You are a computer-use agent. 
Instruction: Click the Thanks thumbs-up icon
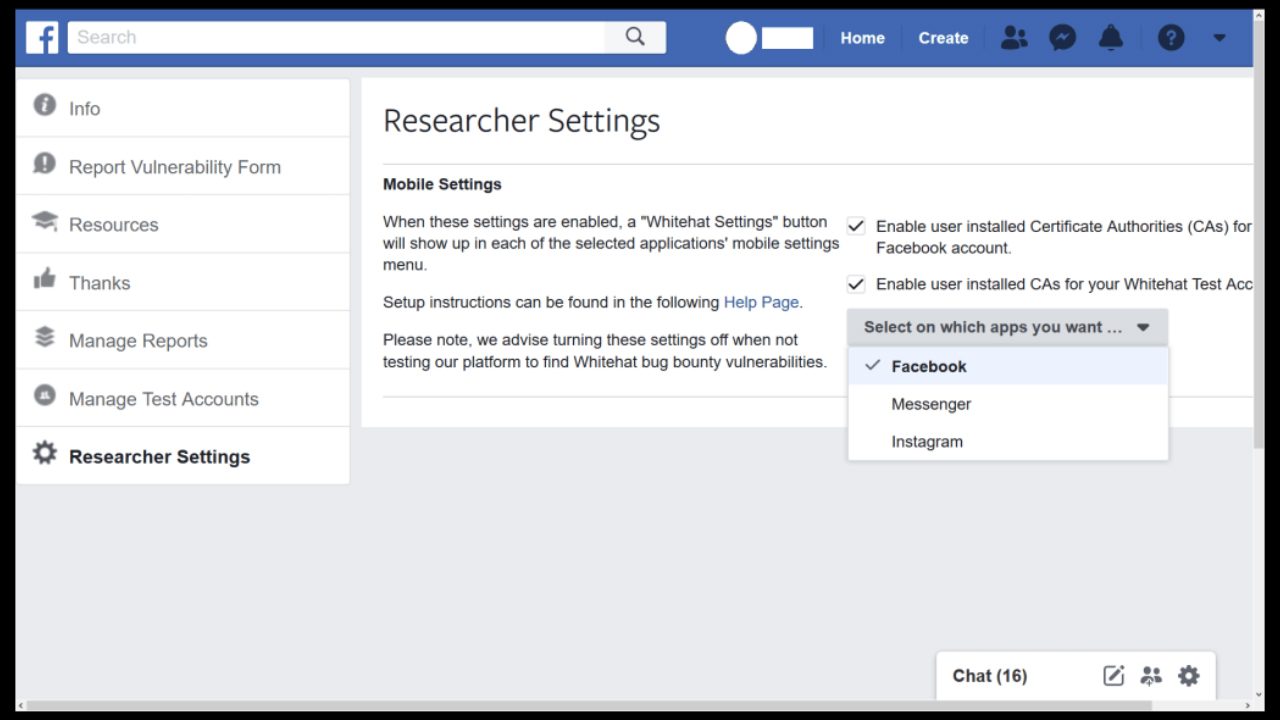[44, 279]
